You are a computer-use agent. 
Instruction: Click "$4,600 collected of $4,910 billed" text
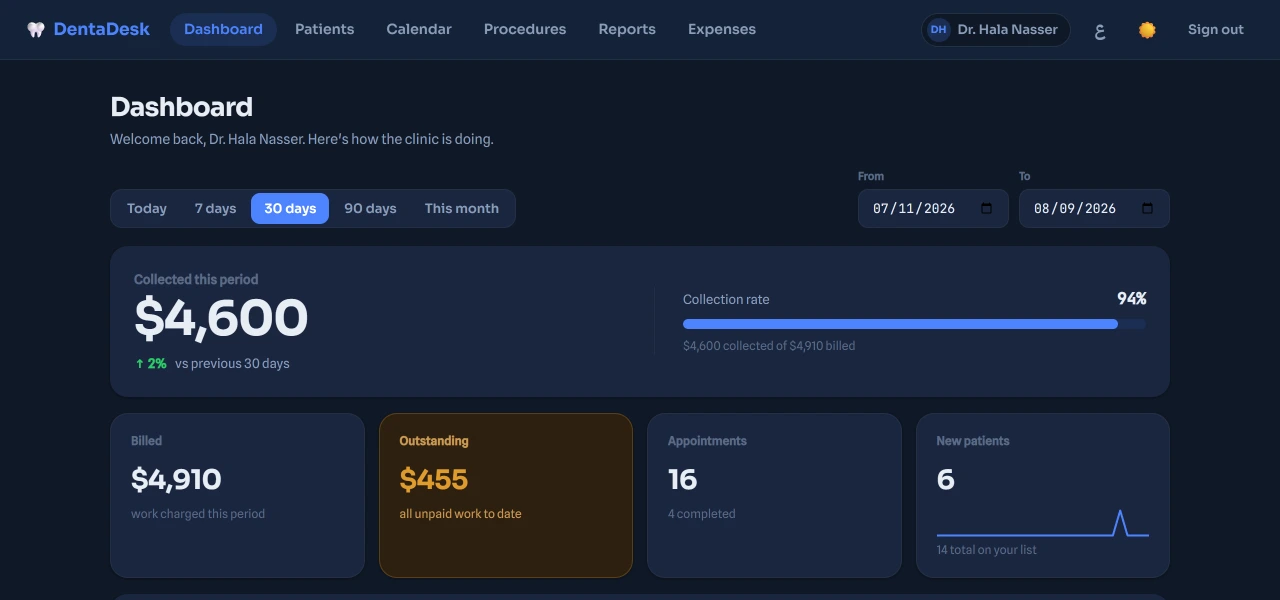(769, 346)
